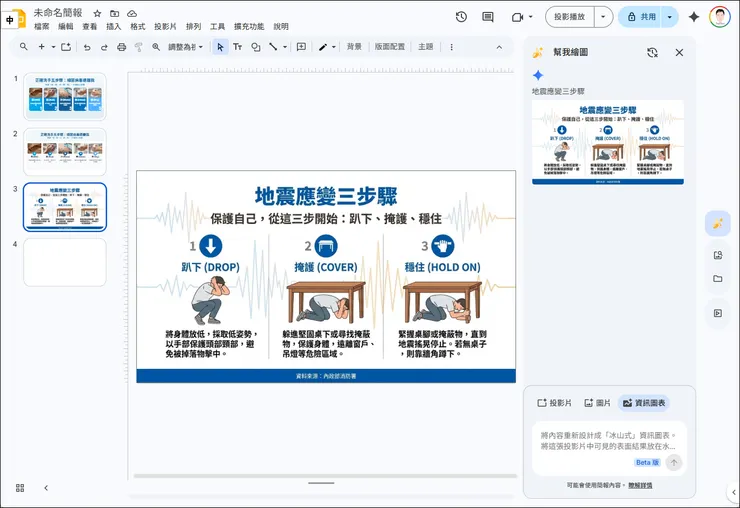740x508 pixels.
Task: Open version history clock icon
Action: click(461, 17)
